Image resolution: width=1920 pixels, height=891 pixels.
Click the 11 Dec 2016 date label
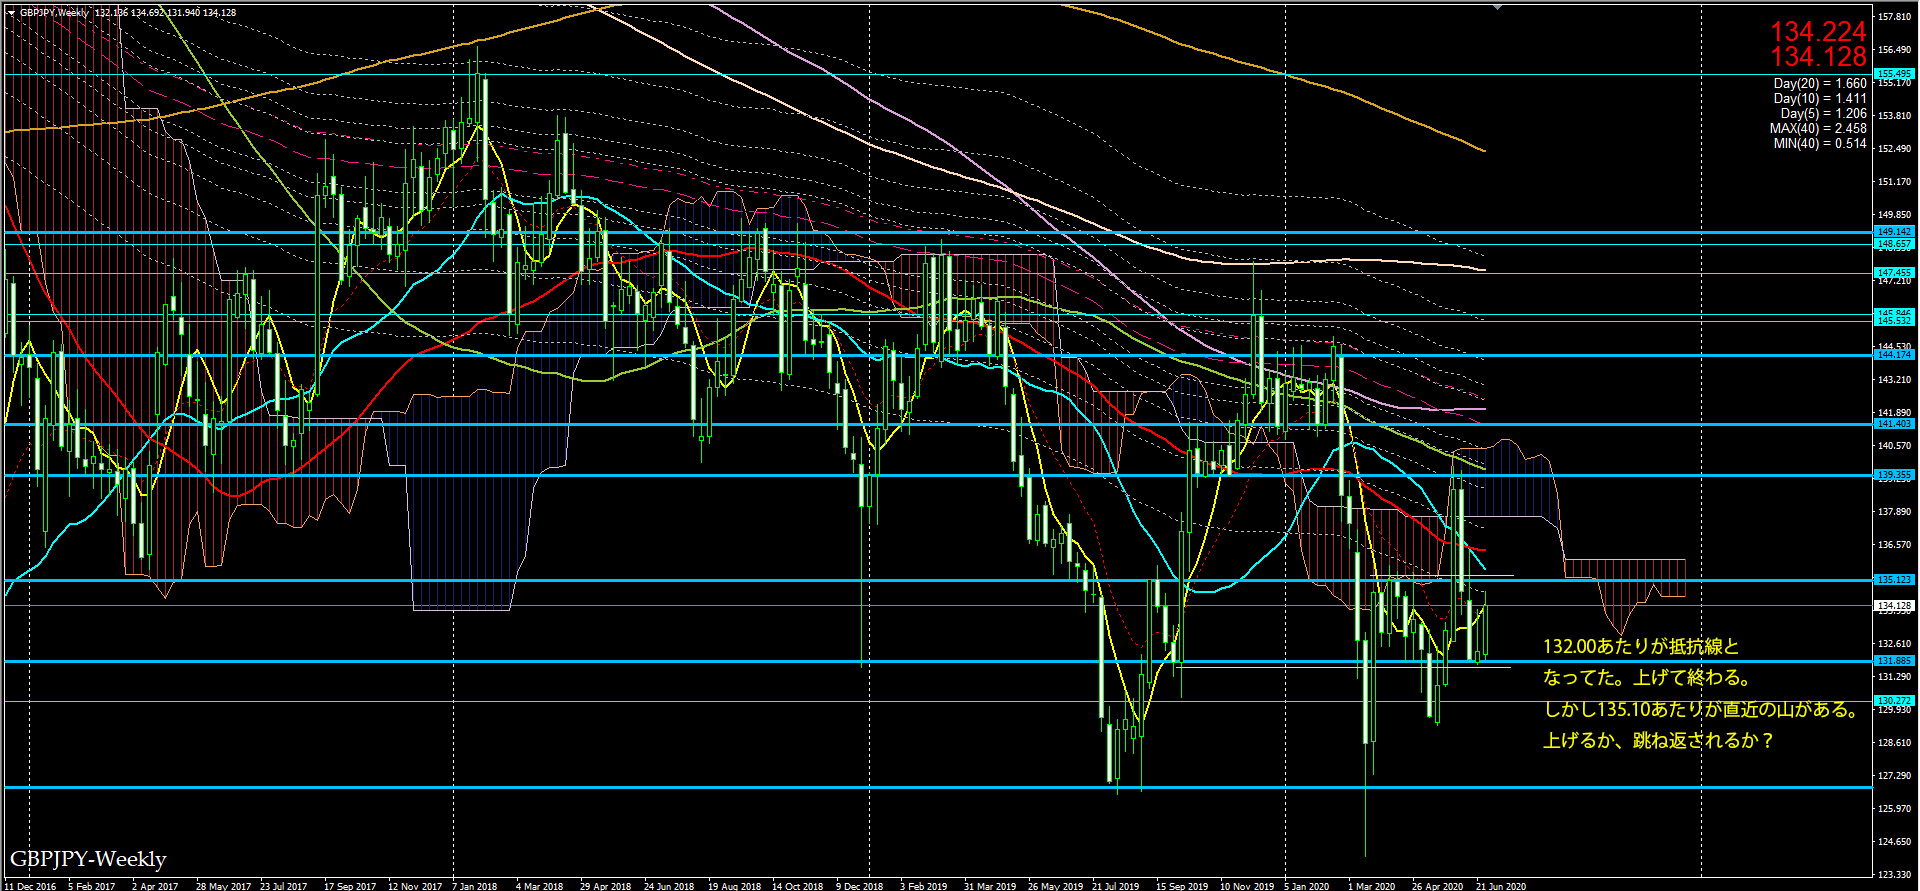32,886
